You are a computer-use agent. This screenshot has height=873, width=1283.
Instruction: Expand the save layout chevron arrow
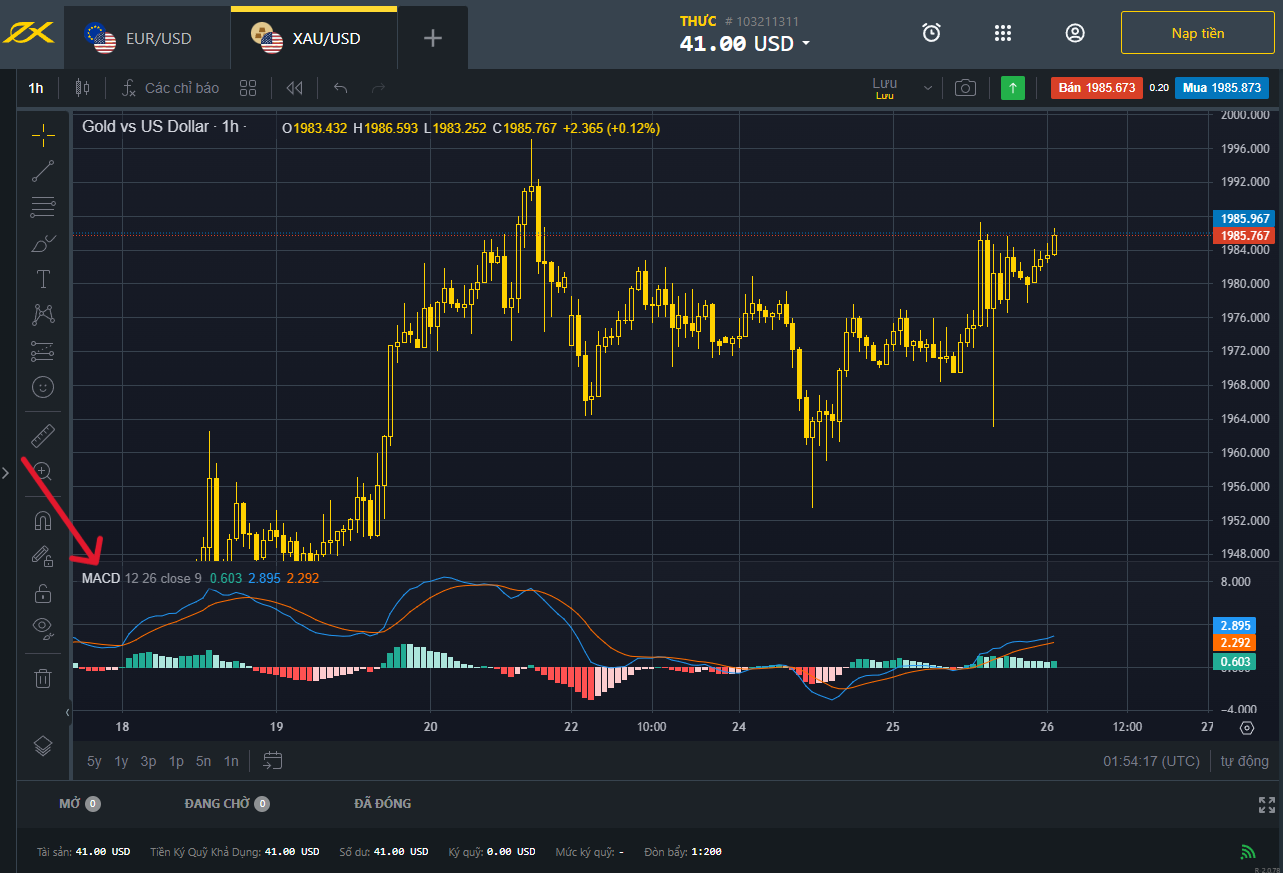[927, 88]
